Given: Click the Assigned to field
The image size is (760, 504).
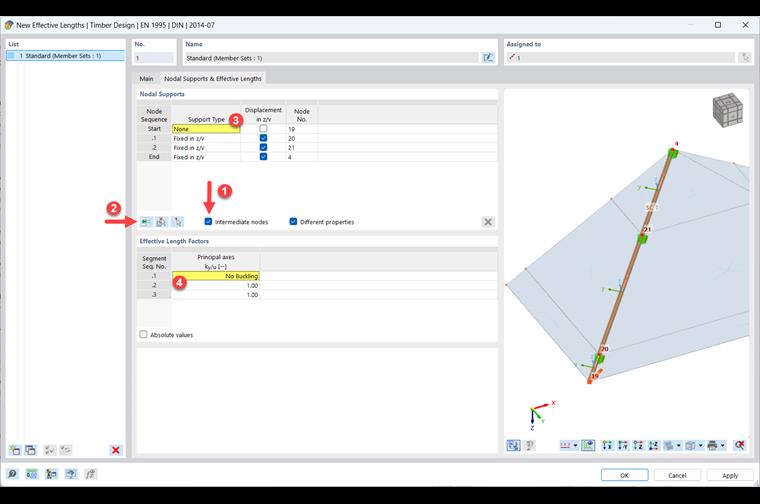Looking at the screenshot, I should [x=620, y=58].
